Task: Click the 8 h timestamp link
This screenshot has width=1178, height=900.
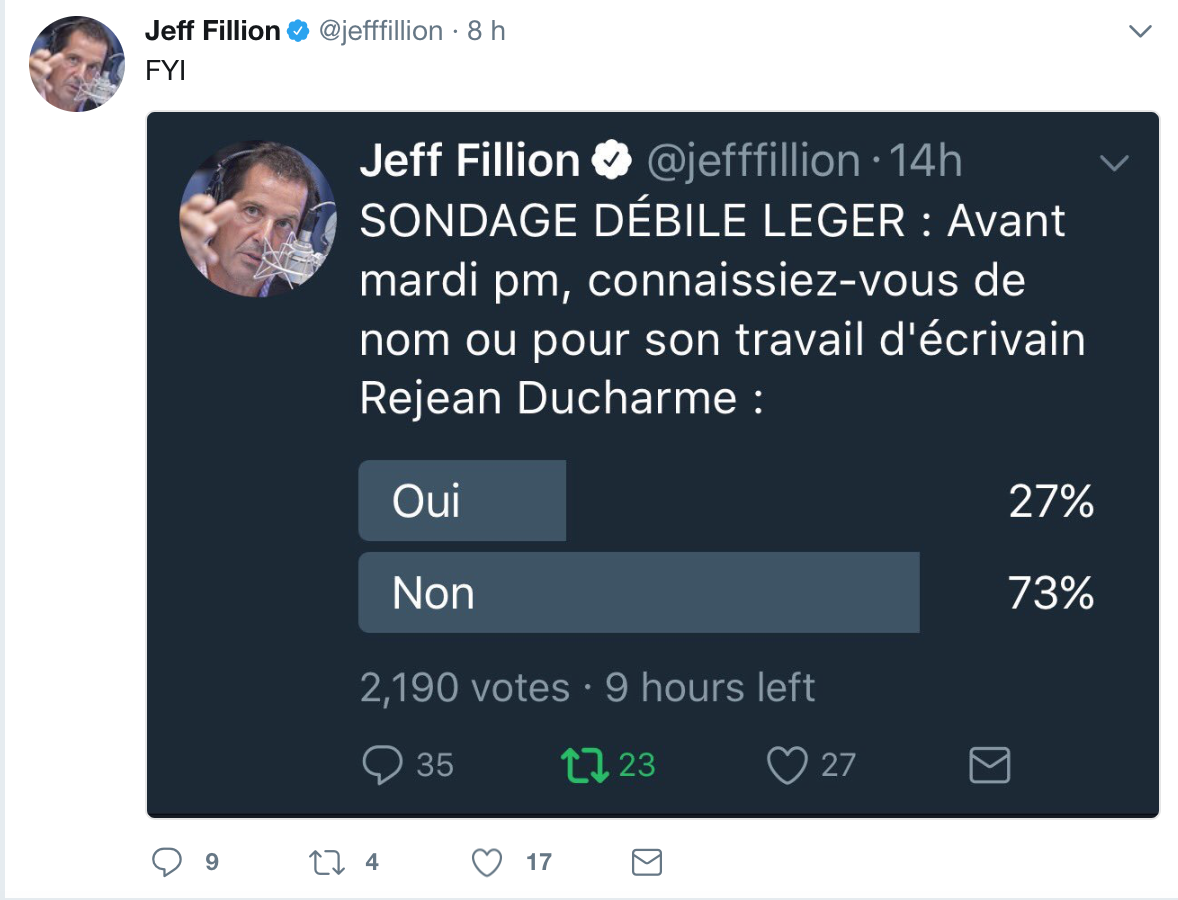Action: pyautogui.click(x=486, y=31)
